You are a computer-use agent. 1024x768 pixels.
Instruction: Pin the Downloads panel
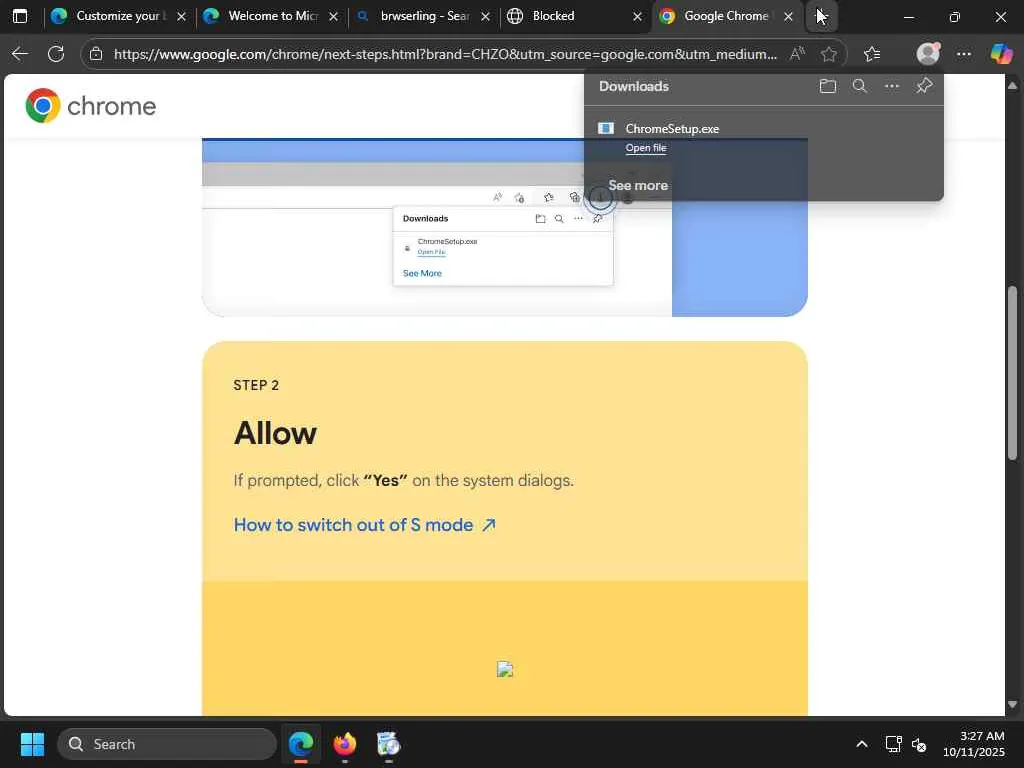tap(923, 86)
